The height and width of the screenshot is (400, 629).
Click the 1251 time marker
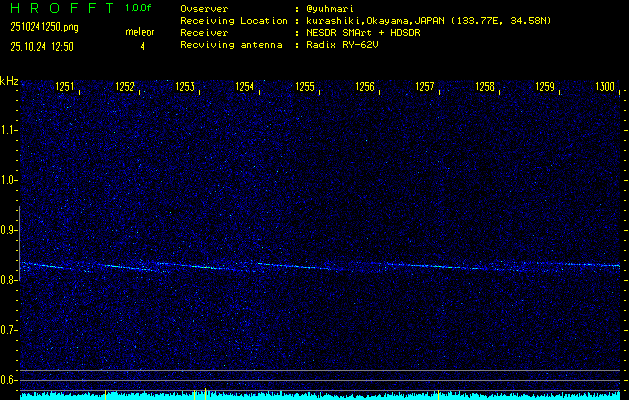(x=65, y=87)
